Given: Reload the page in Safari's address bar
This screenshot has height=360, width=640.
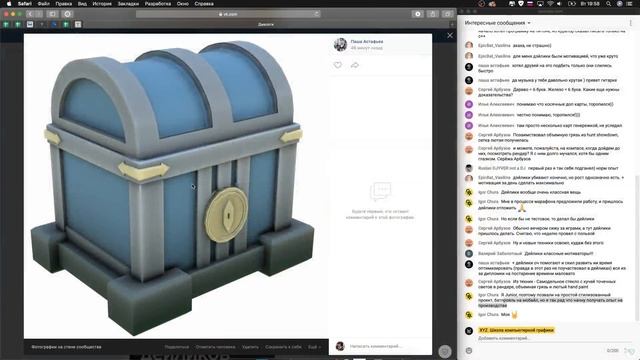Looking at the screenshot, I should [316, 14].
